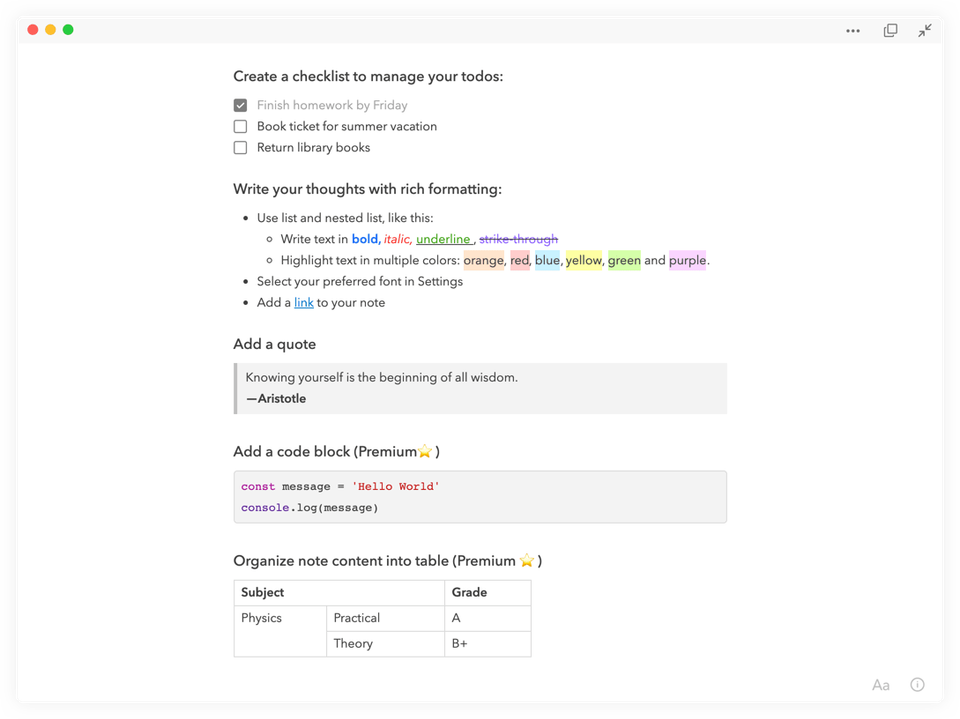Check off Book ticket for summer vacation
The width and height of the screenshot is (960, 719).
(x=240, y=126)
